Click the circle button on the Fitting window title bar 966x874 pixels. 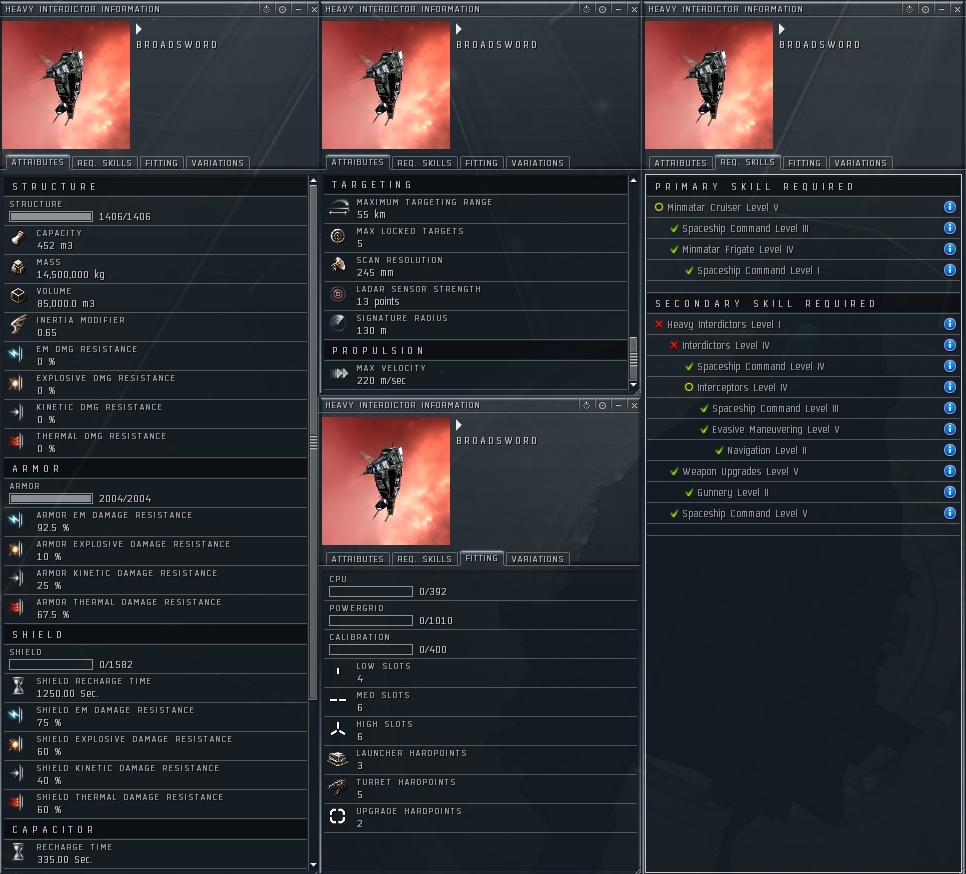coord(603,405)
